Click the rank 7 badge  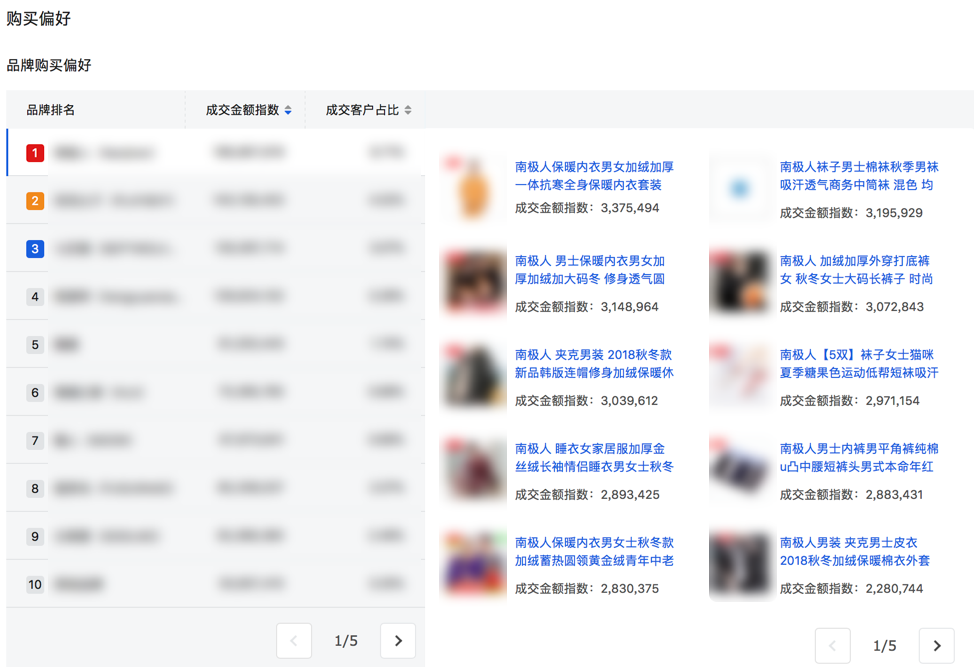pyautogui.click(x=35, y=441)
